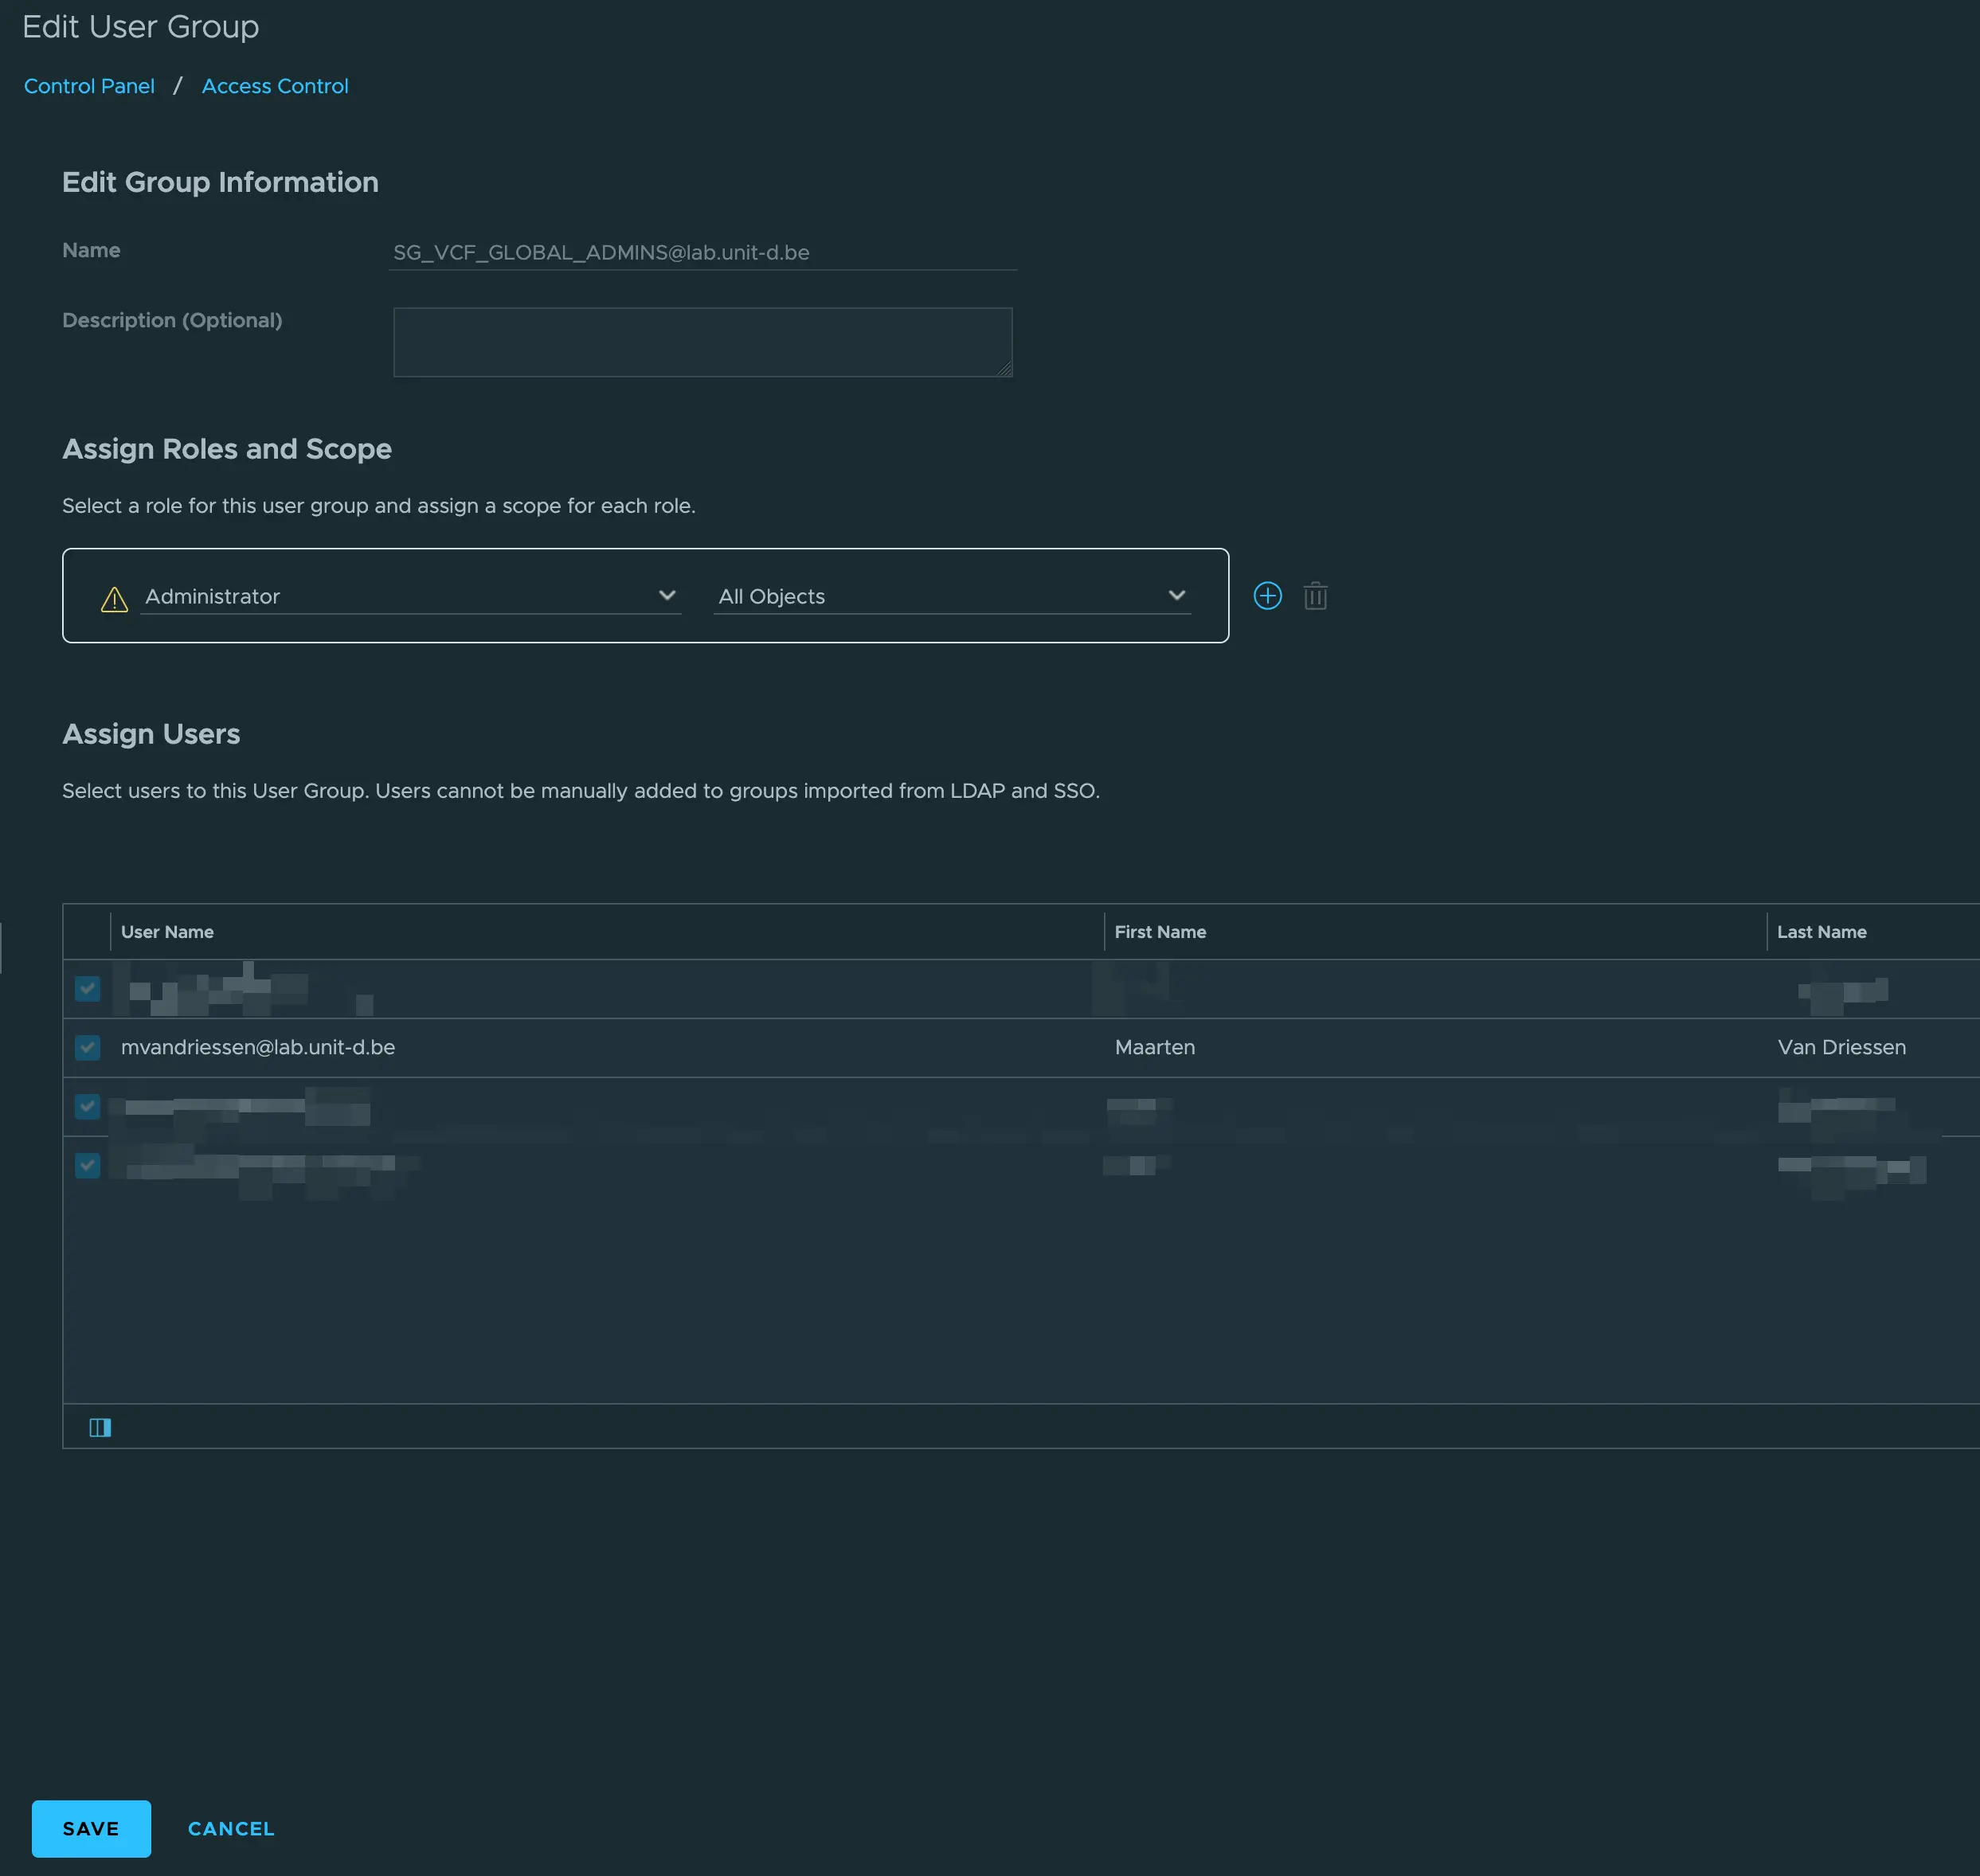The height and width of the screenshot is (1876, 1980).
Task: Delete the Administrator role using the trash icon
Action: 1315,595
